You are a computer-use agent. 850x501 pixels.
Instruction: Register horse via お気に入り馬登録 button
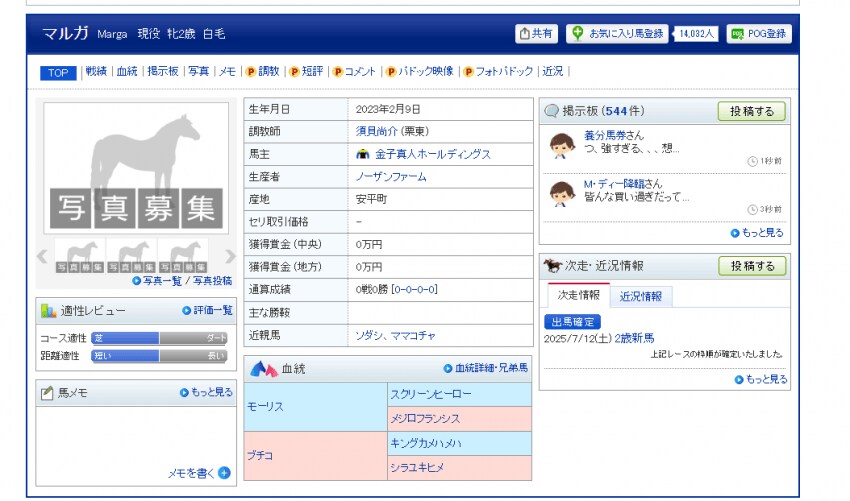[x=617, y=34]
